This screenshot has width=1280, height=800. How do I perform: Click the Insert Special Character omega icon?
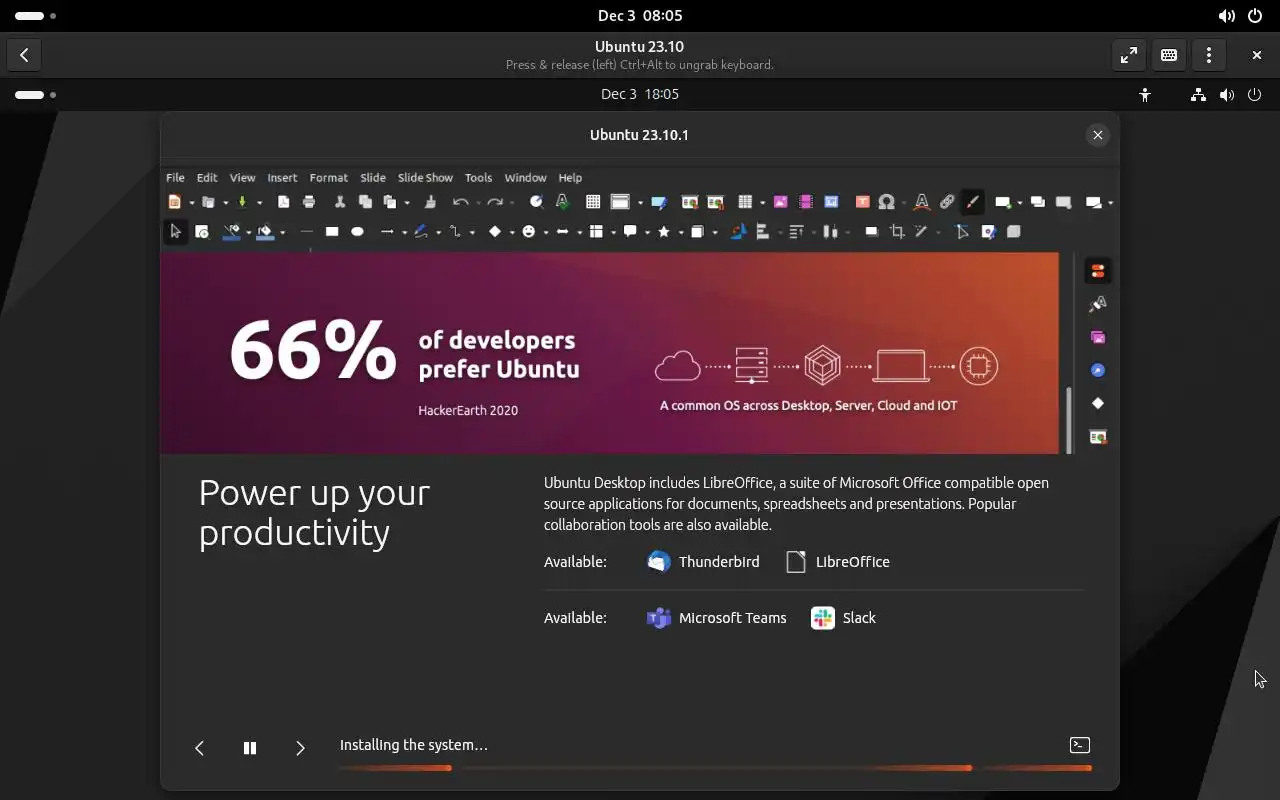[x=886, y=202]
